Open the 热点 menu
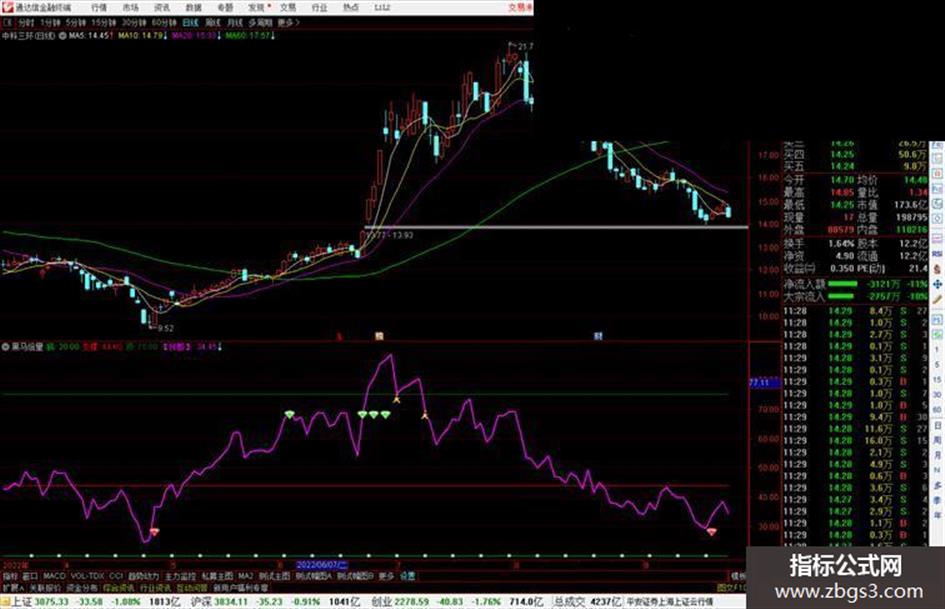The height and width of the screenshot is (609, 945). (351, 7)
